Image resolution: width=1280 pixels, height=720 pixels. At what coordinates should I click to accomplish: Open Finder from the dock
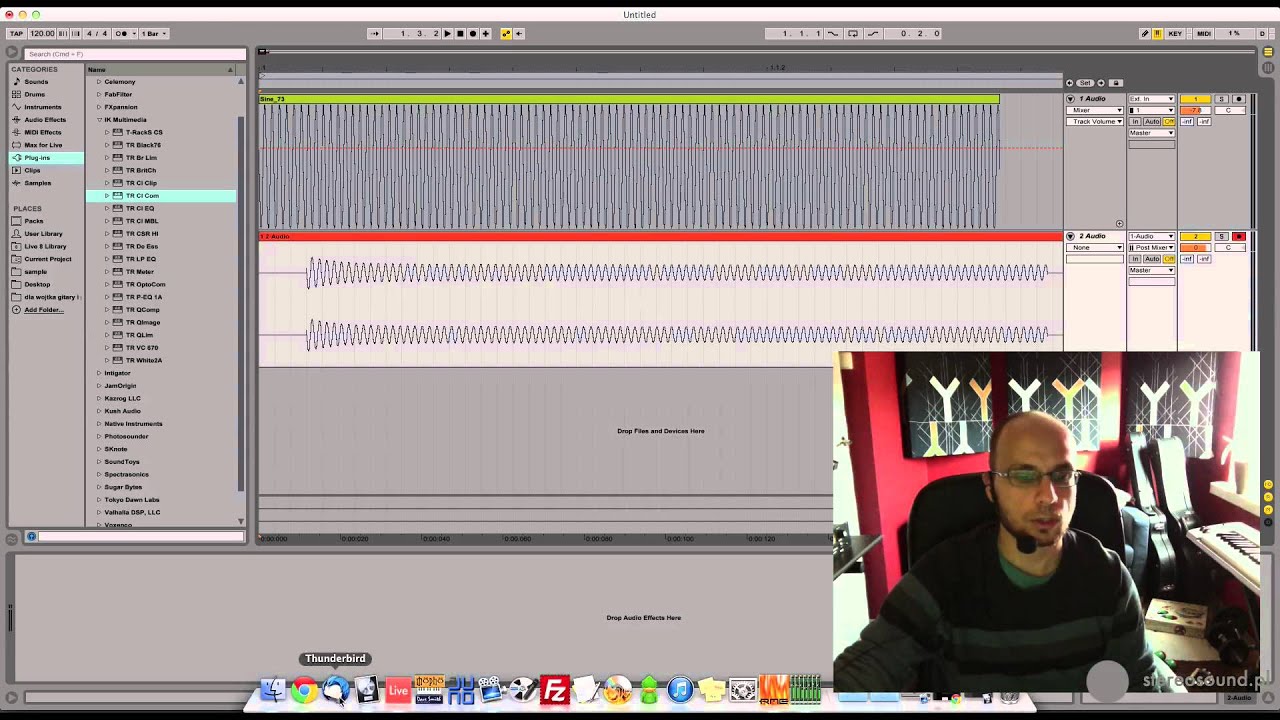(x=272, y=690)
